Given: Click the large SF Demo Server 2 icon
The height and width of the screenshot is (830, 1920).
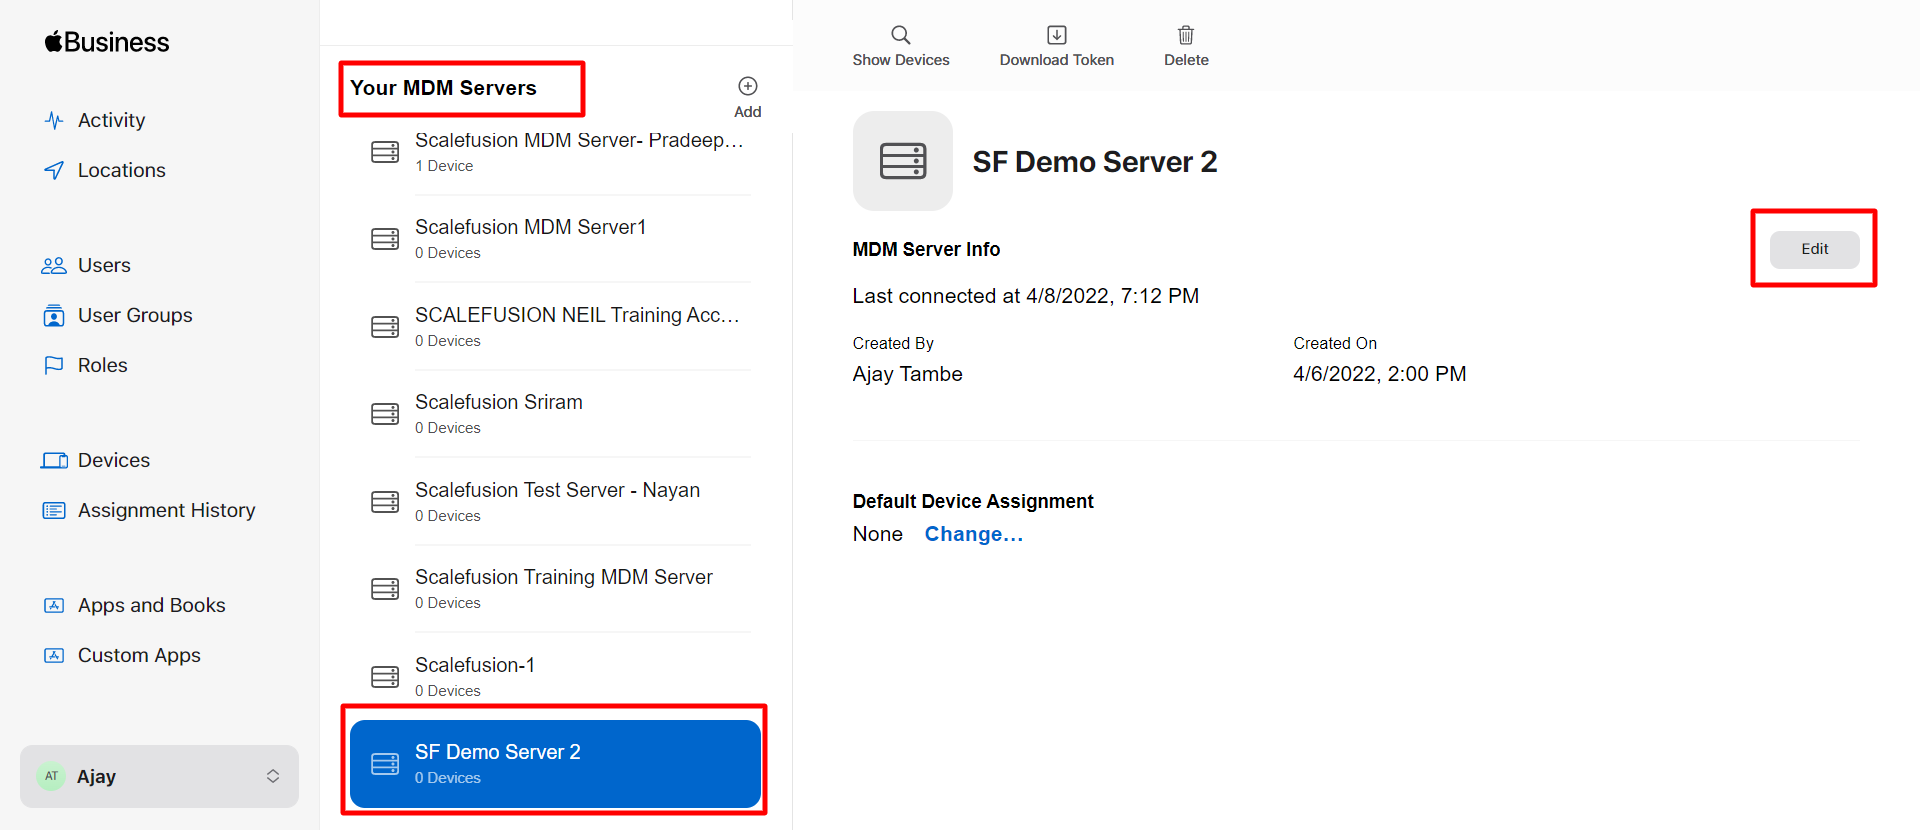Looking at the screenshot, I should [x=903, y=161].
